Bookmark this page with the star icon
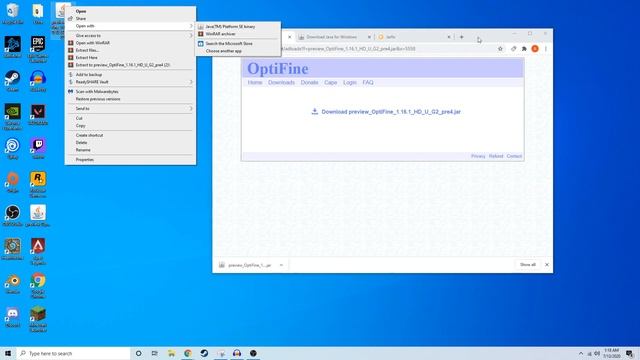Image resolution: width=640 pixels, height=360 pixels. coord(500,49)
